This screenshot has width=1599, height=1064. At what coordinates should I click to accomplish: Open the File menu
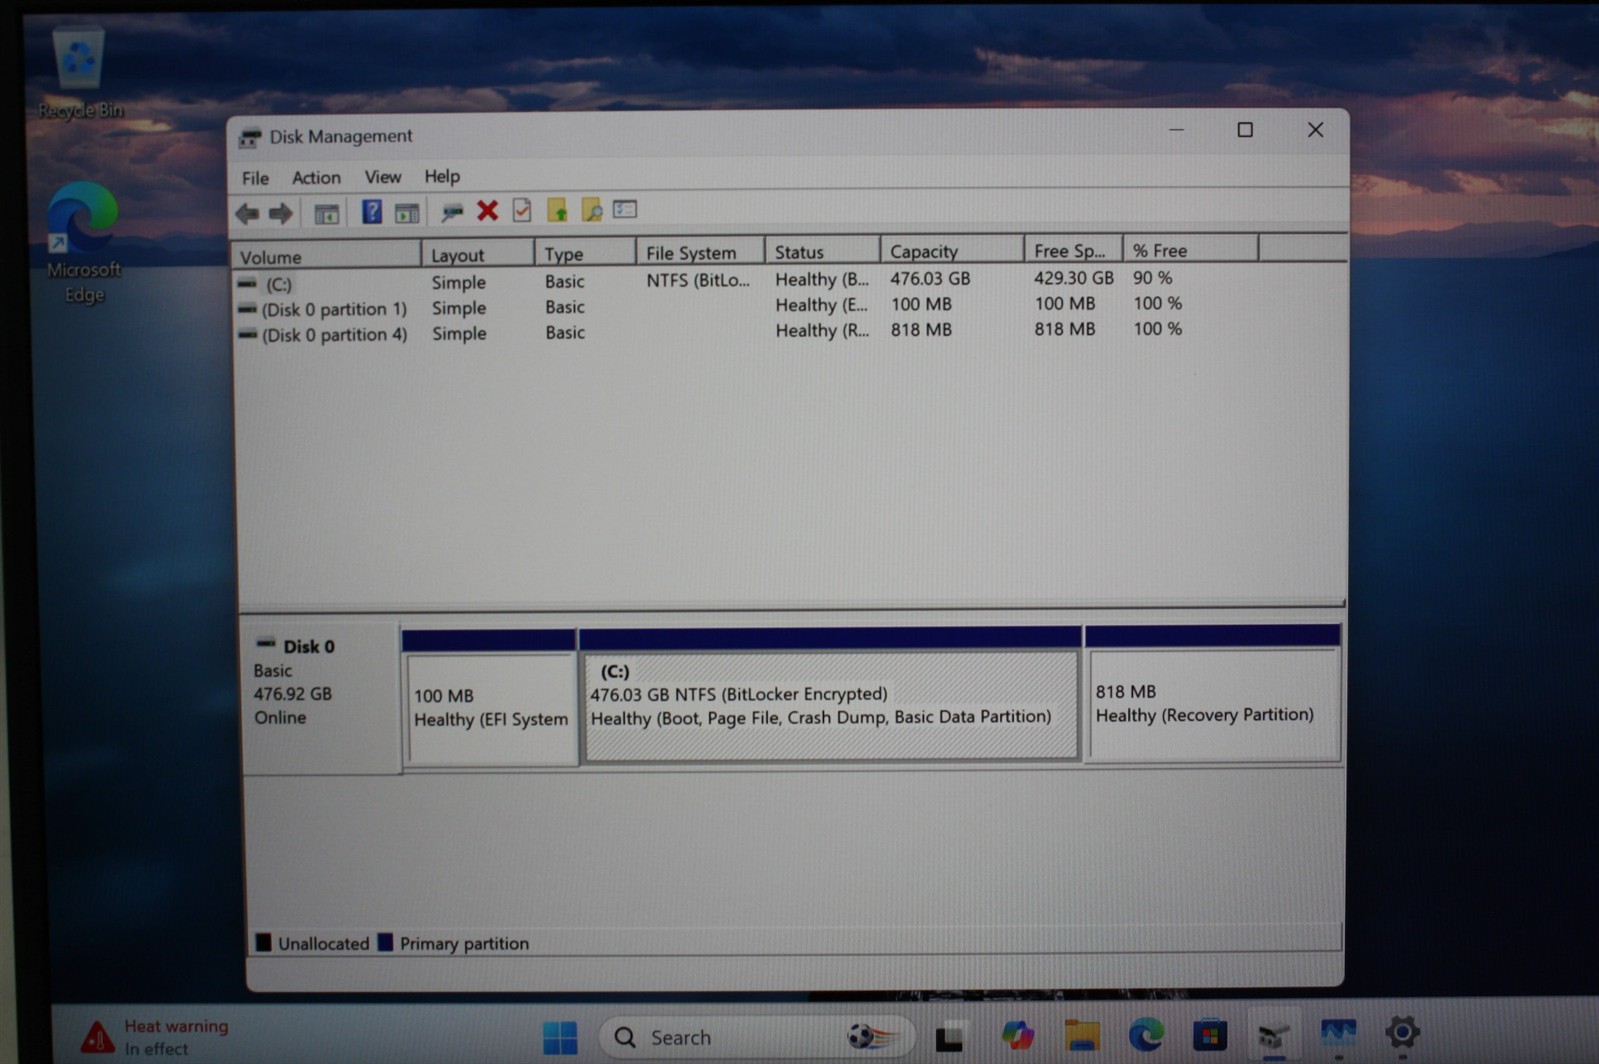(255, 178)
